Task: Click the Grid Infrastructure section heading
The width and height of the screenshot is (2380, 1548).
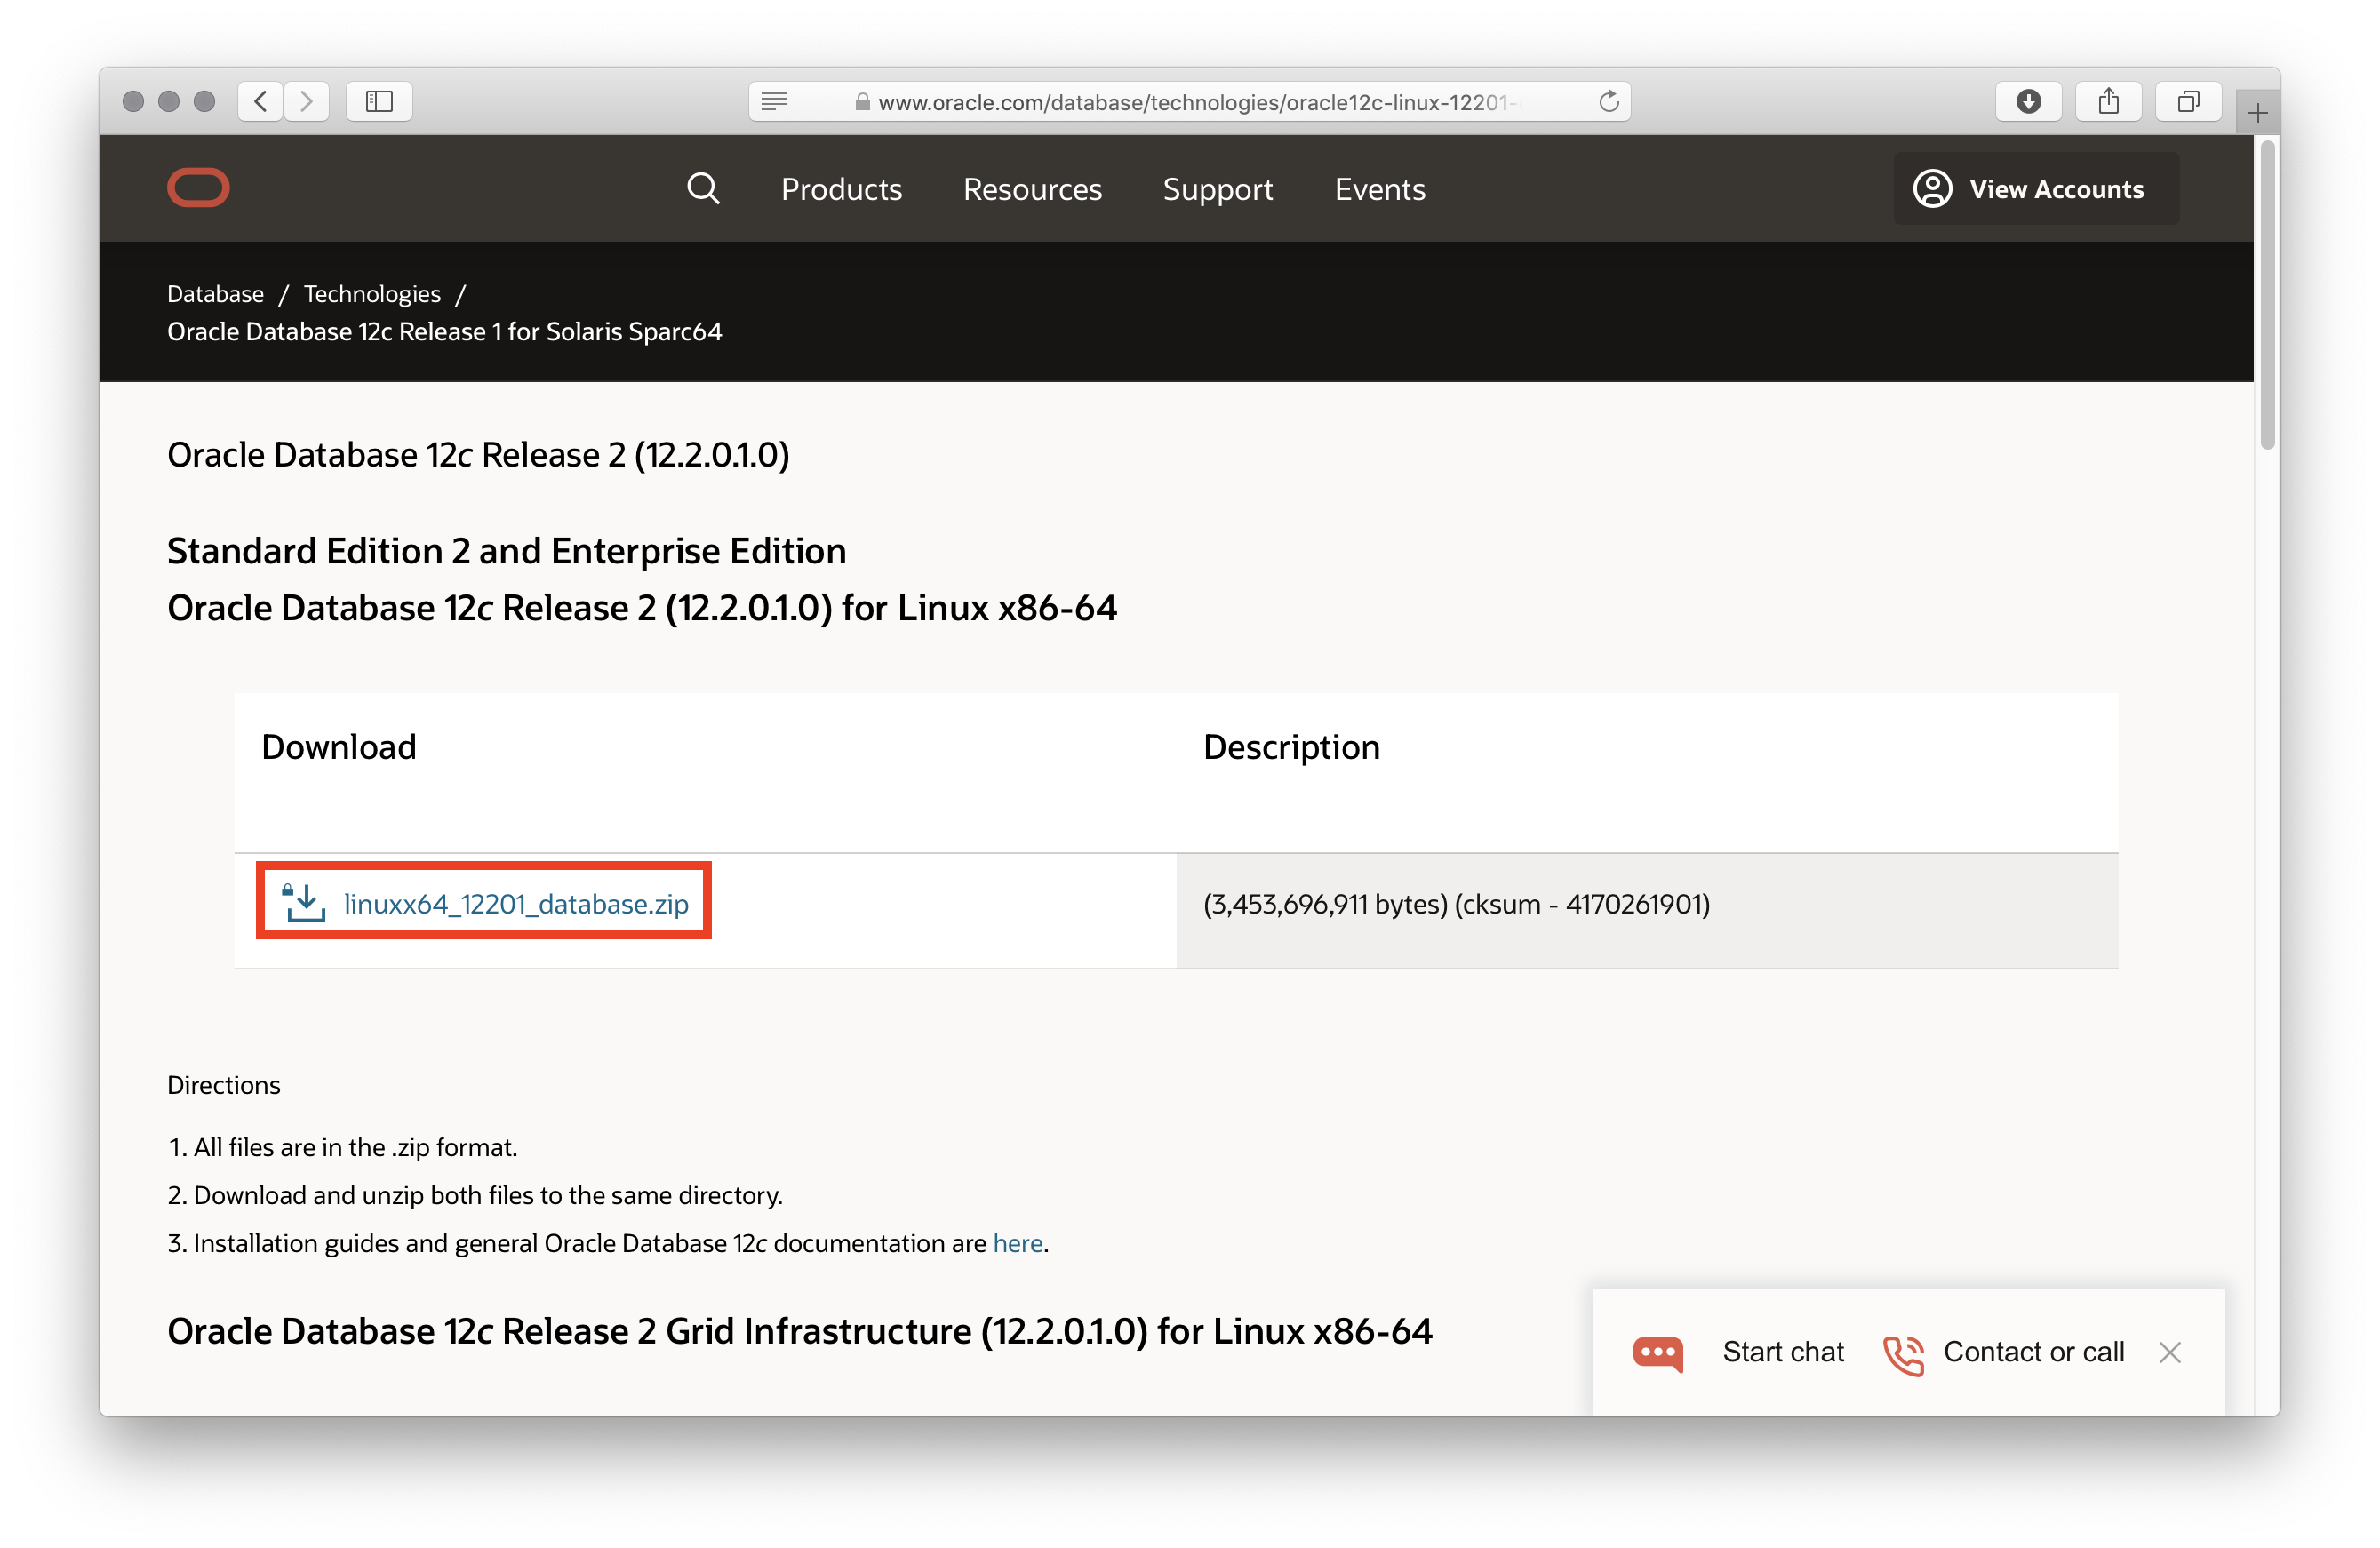Action: [x=799, y=1331]
